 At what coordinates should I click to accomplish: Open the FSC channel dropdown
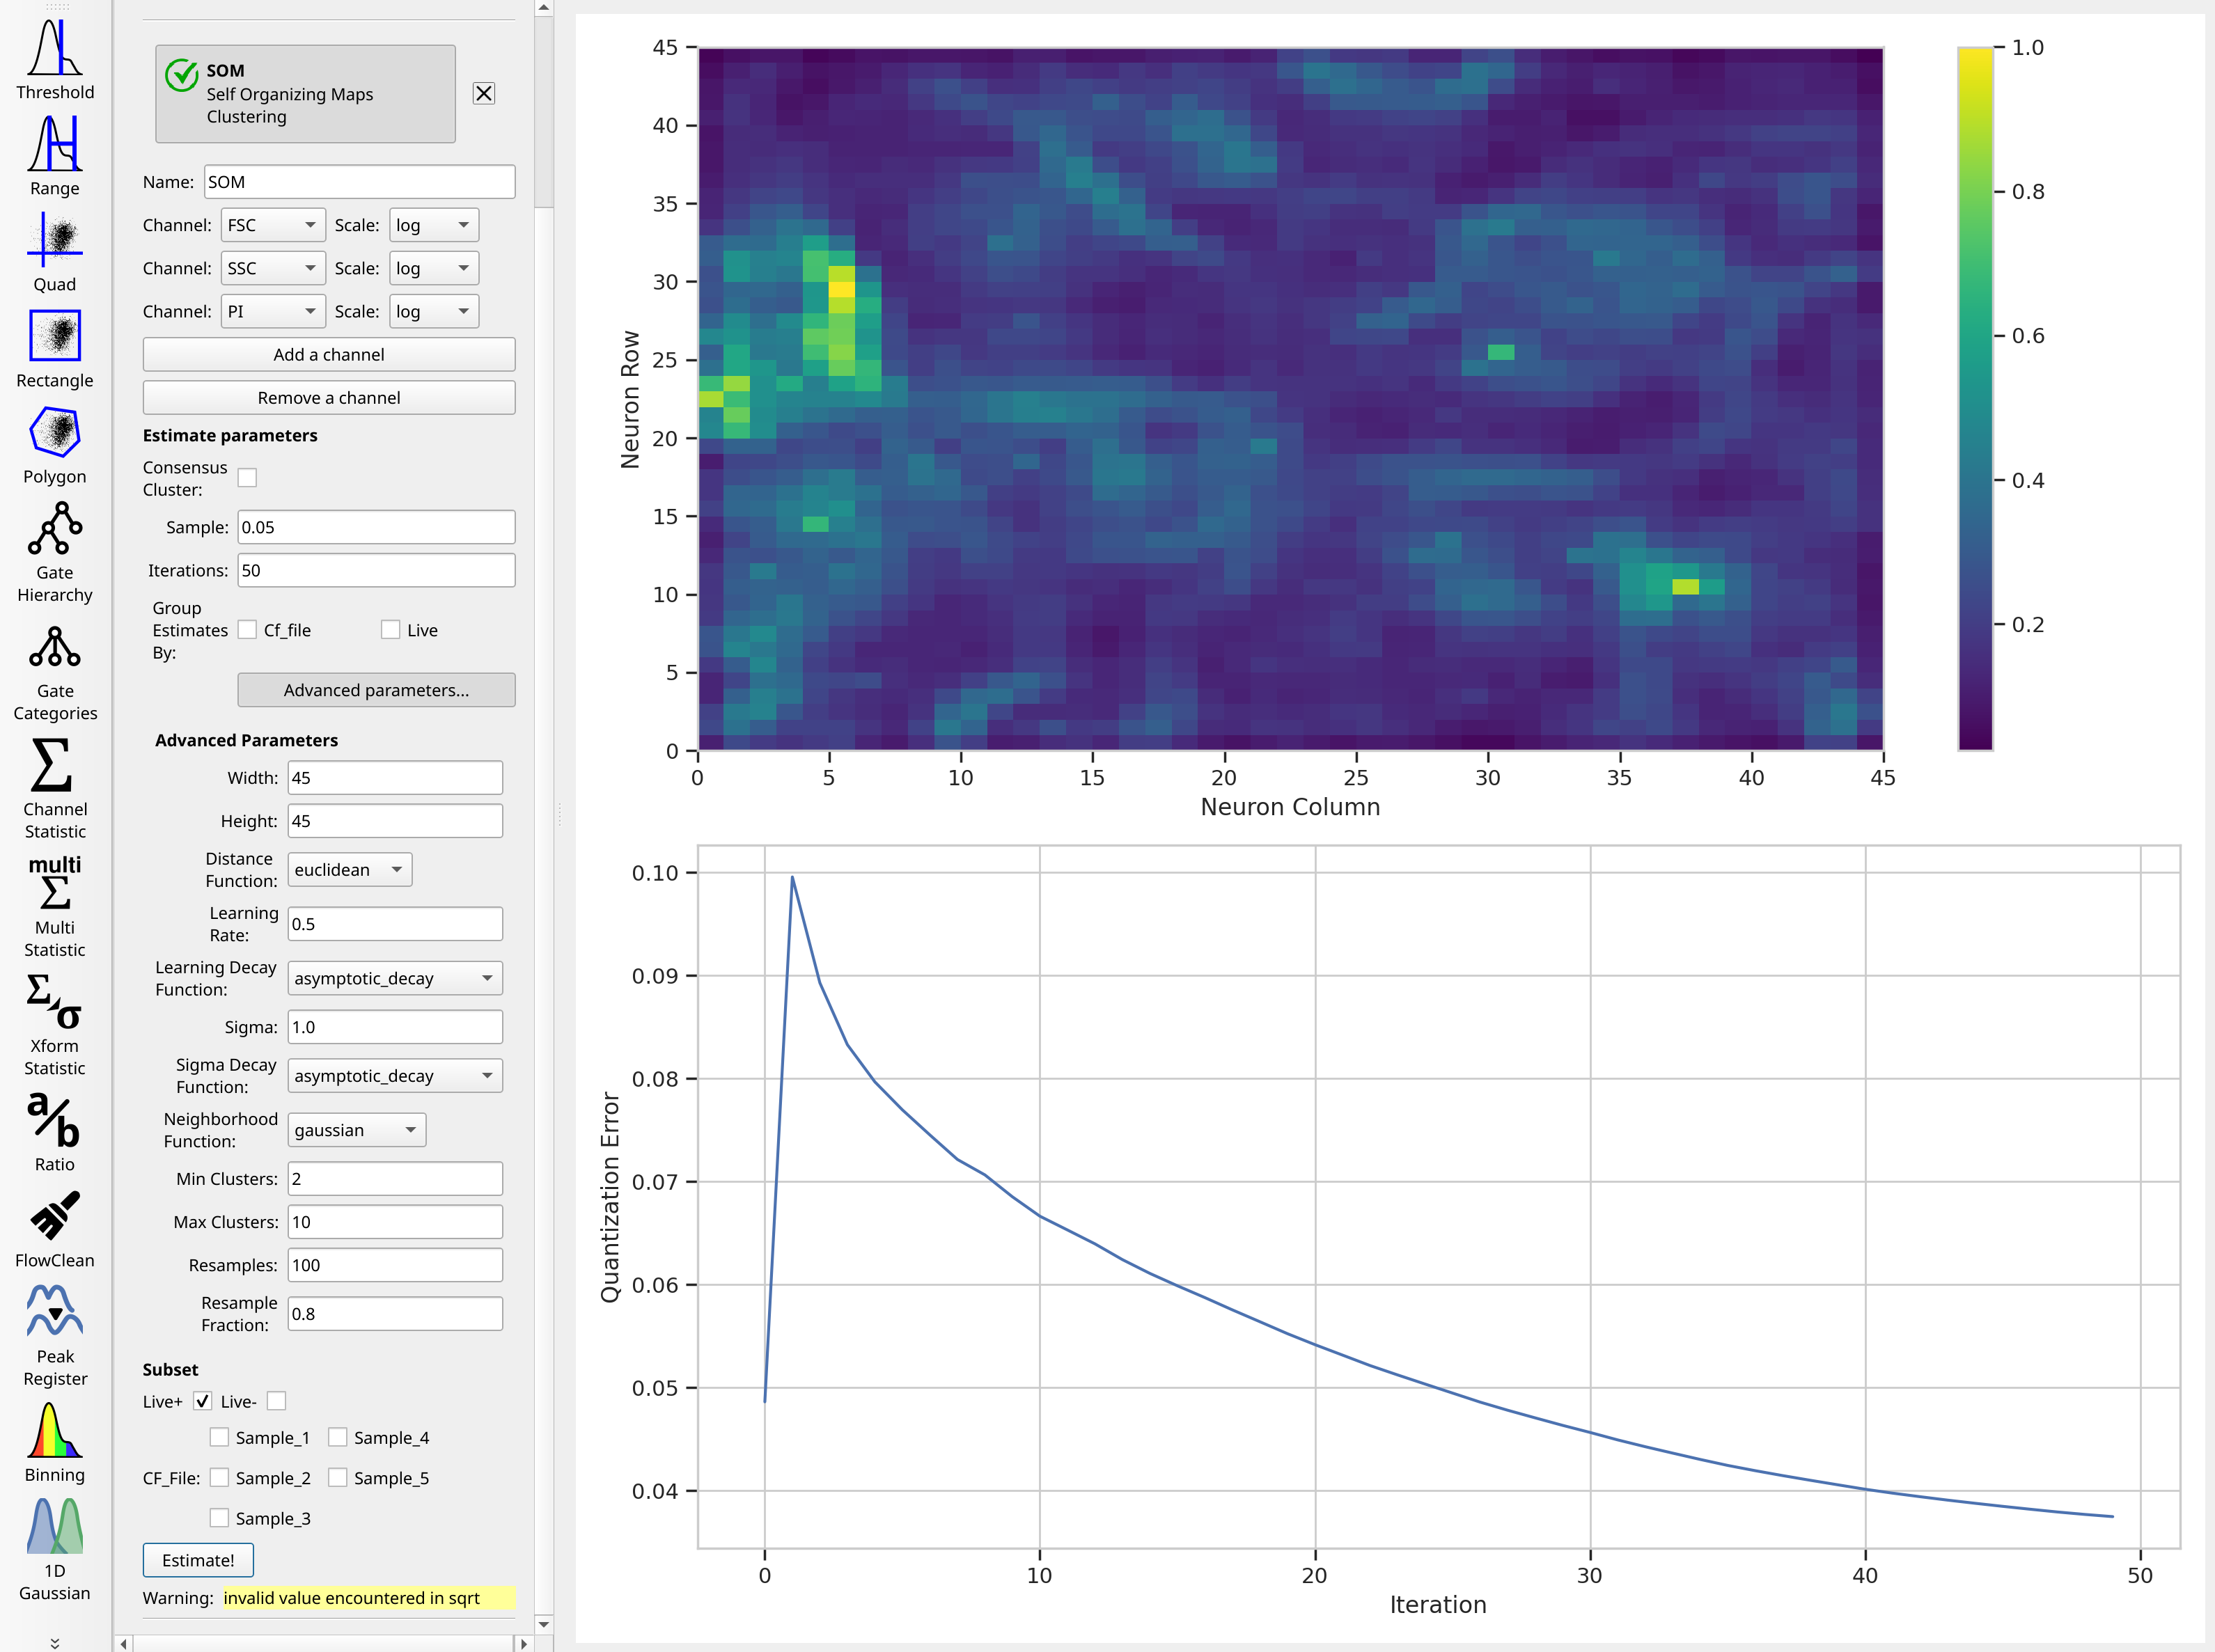(x=273, y=225)
